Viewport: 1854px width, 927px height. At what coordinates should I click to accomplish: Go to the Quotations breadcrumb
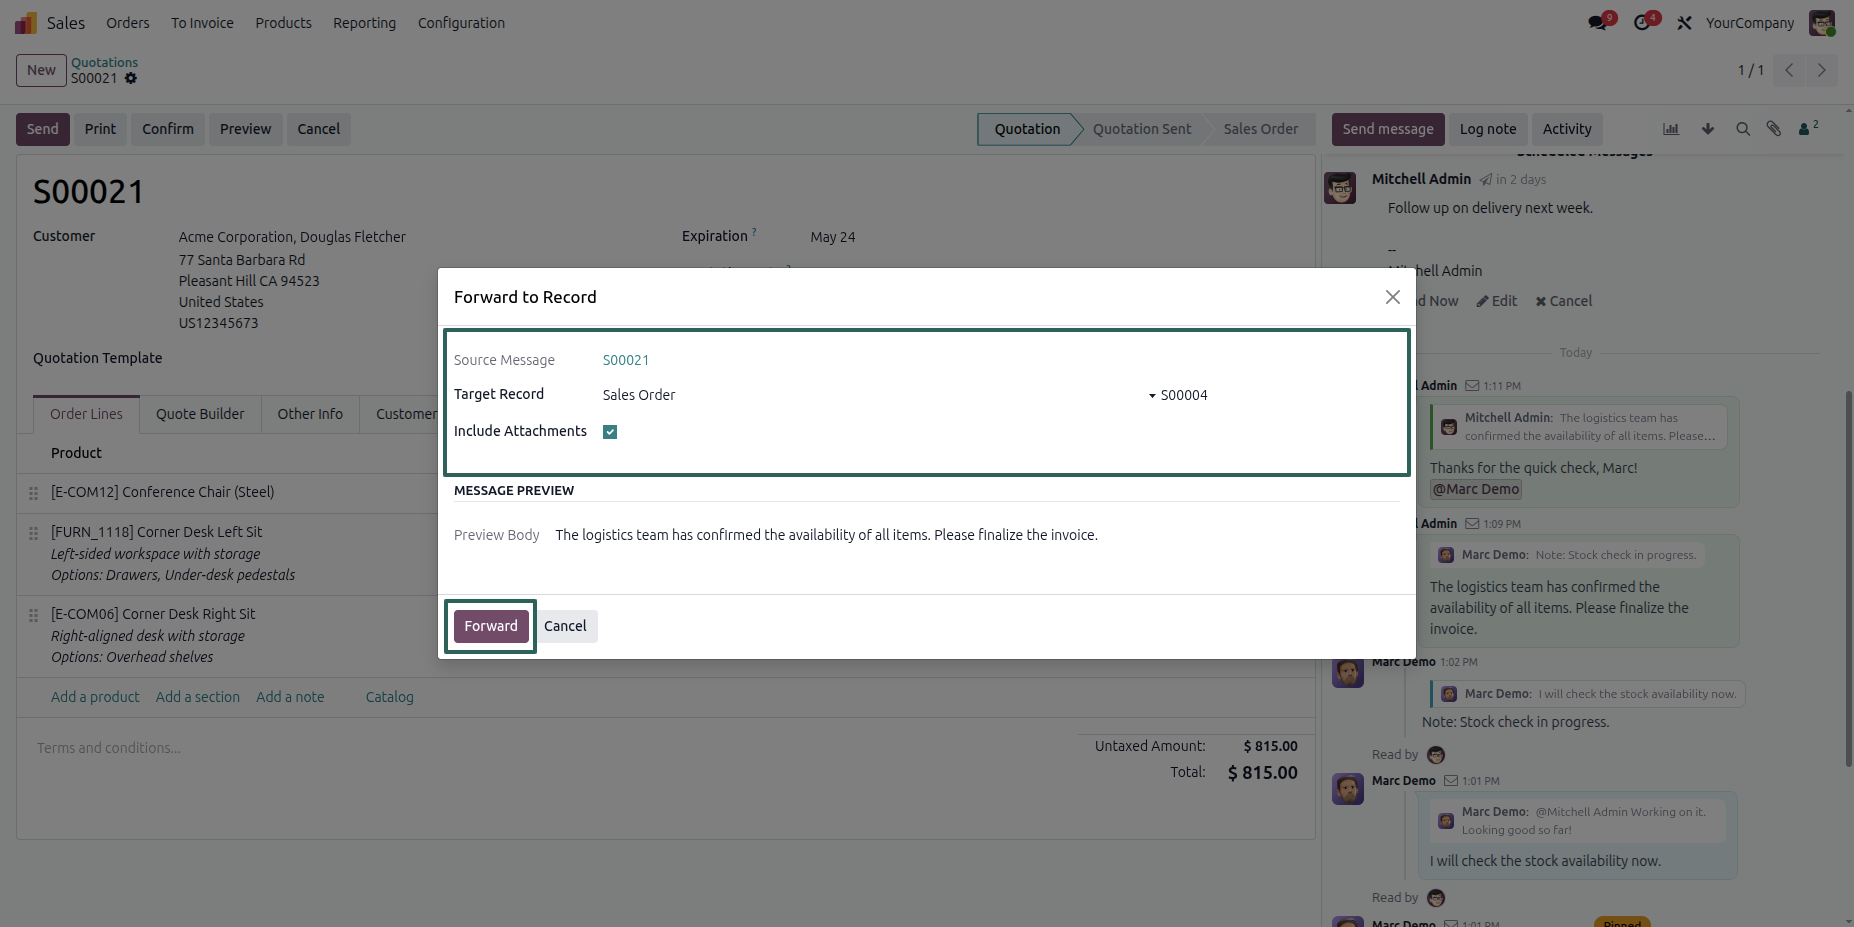tap(104, 62)
